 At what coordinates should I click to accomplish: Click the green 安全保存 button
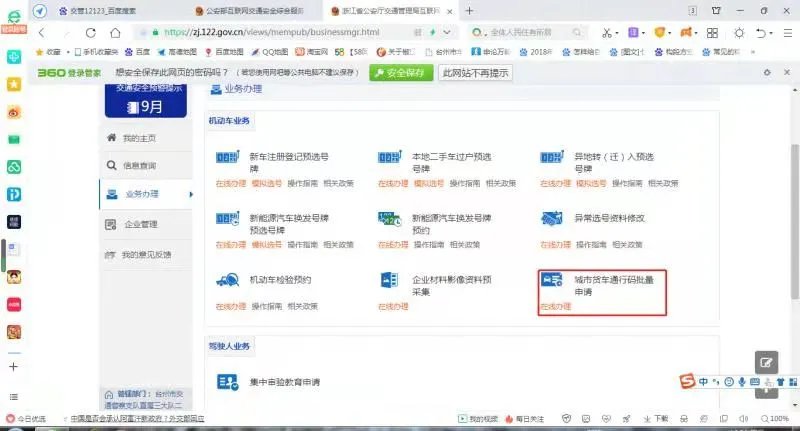point(401,73)
